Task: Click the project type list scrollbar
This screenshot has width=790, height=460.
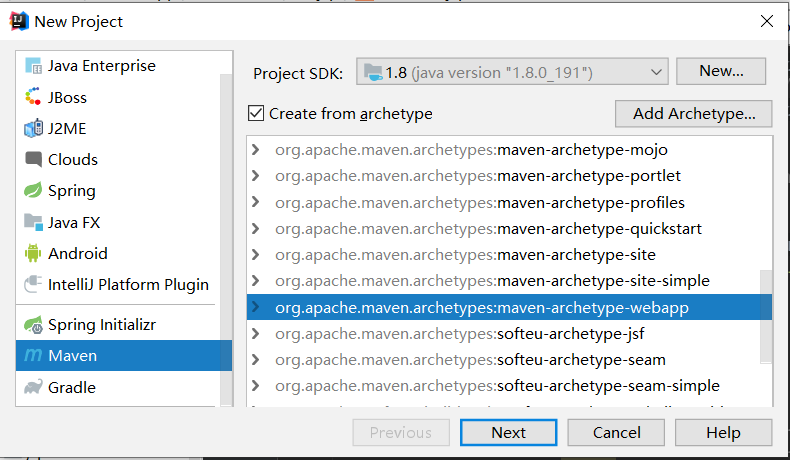Action: click(226, 239)
